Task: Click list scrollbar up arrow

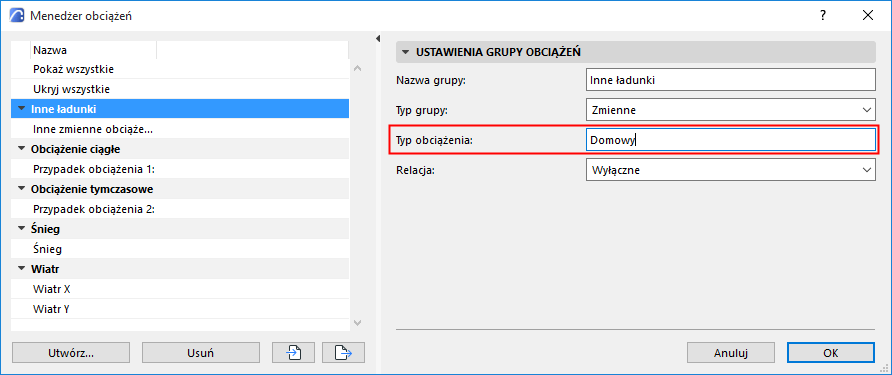Action: [357, 68]
